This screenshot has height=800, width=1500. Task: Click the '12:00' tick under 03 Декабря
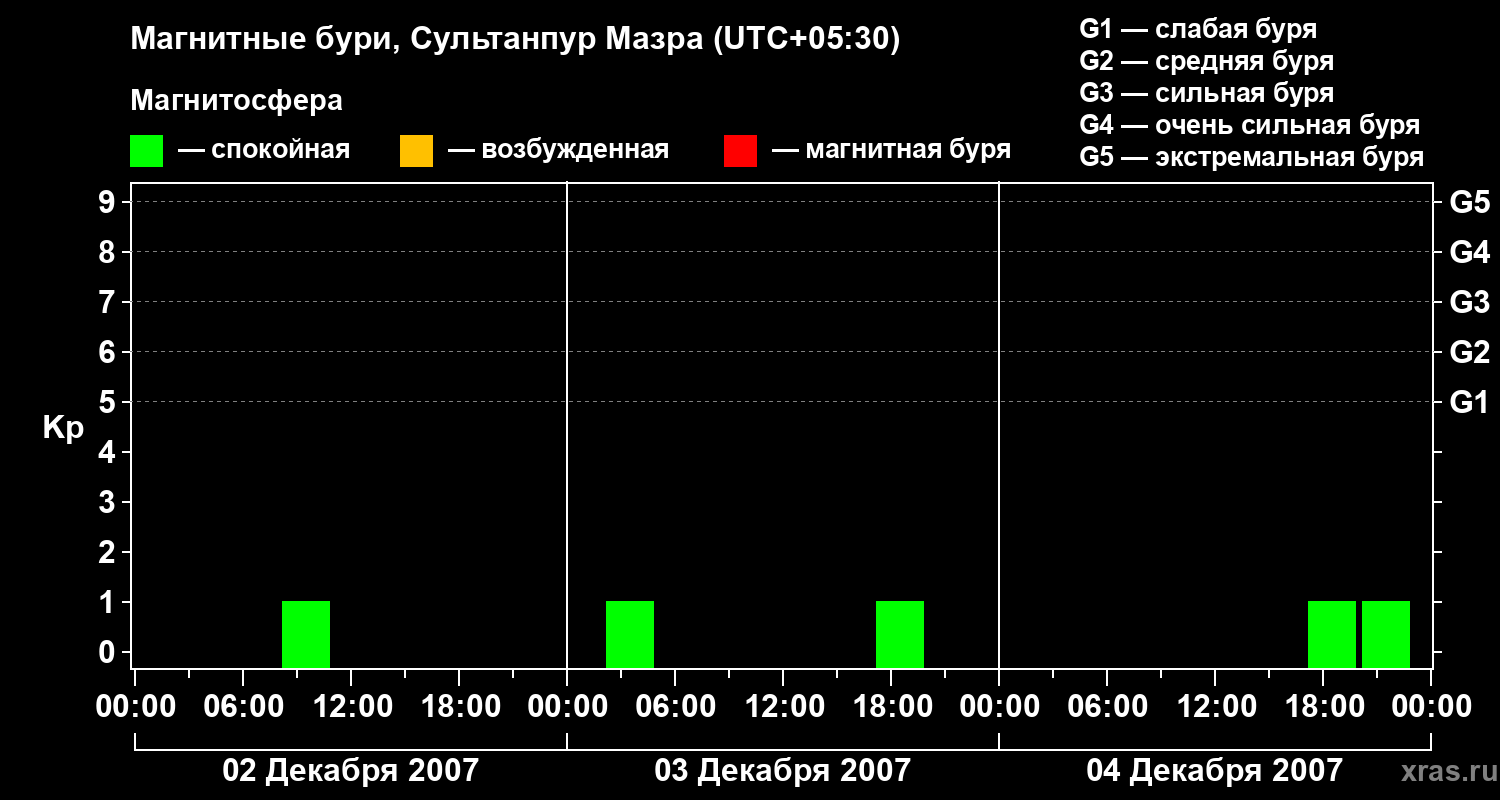783,707
